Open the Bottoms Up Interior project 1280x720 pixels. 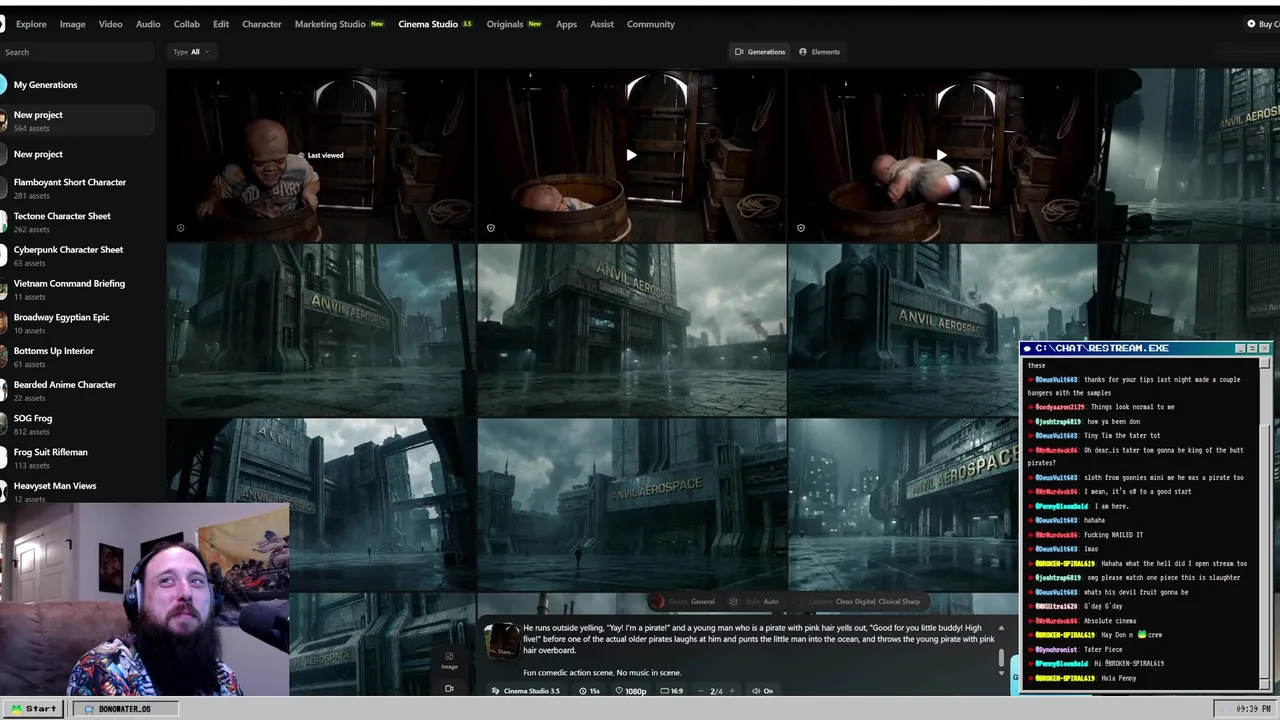coord(77,357)
